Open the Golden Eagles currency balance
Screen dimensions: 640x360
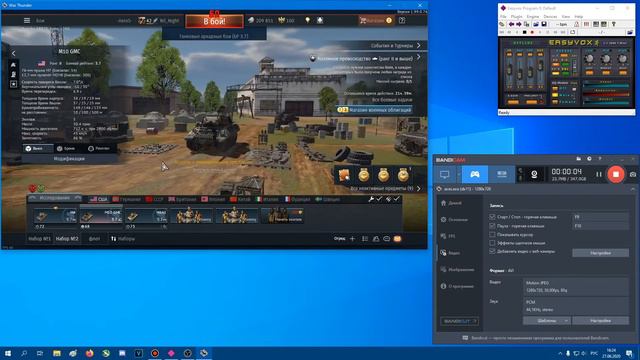[x=286, y=20]
